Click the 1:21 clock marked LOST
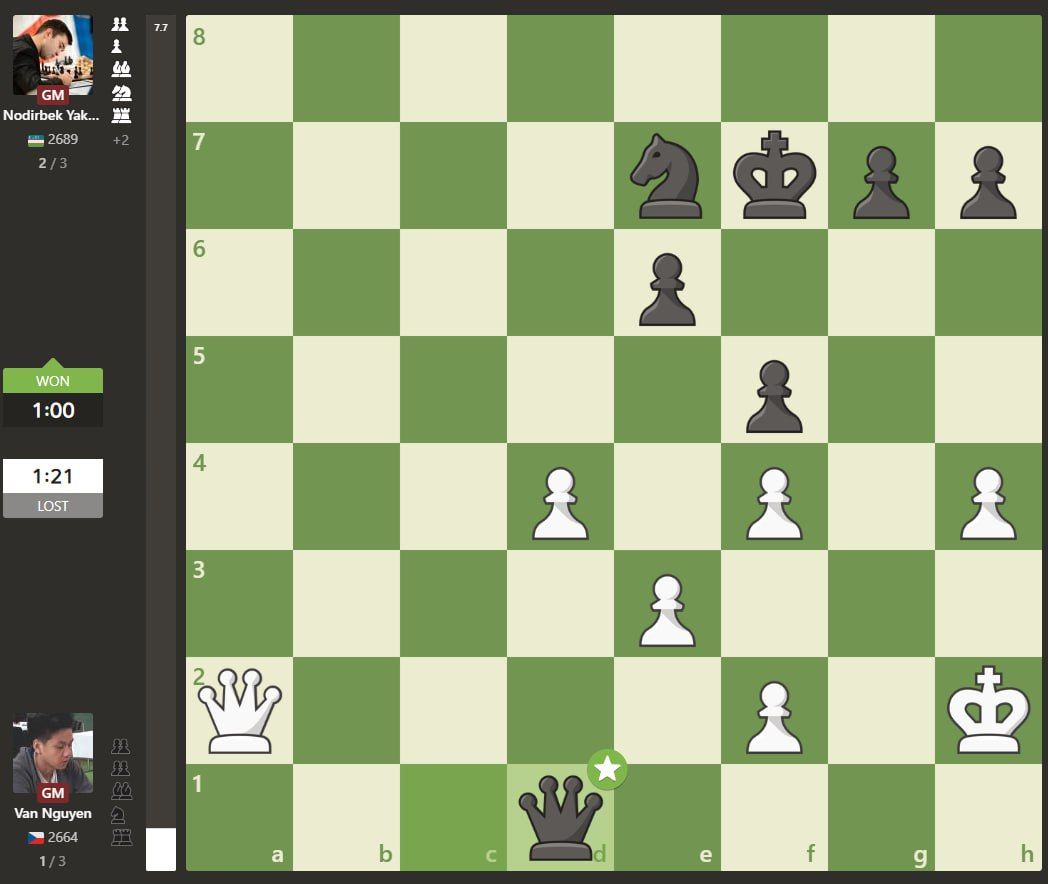The height and width of the screenshot is (884, 1048). click(53, 476)
